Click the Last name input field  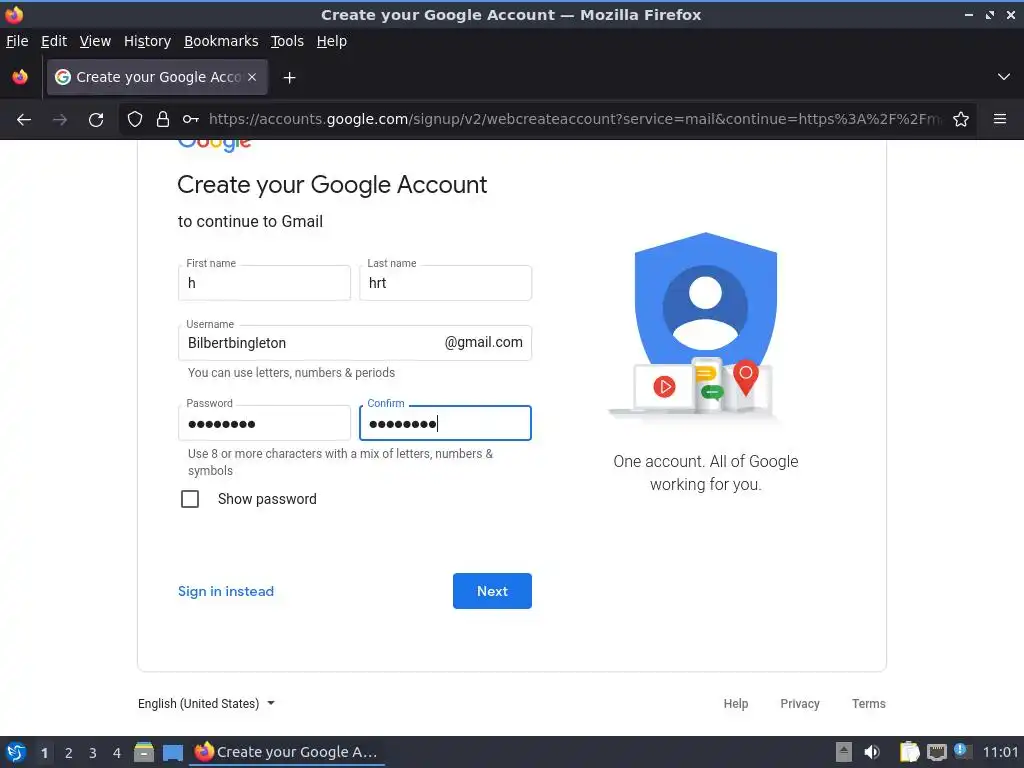click(445, 283)
